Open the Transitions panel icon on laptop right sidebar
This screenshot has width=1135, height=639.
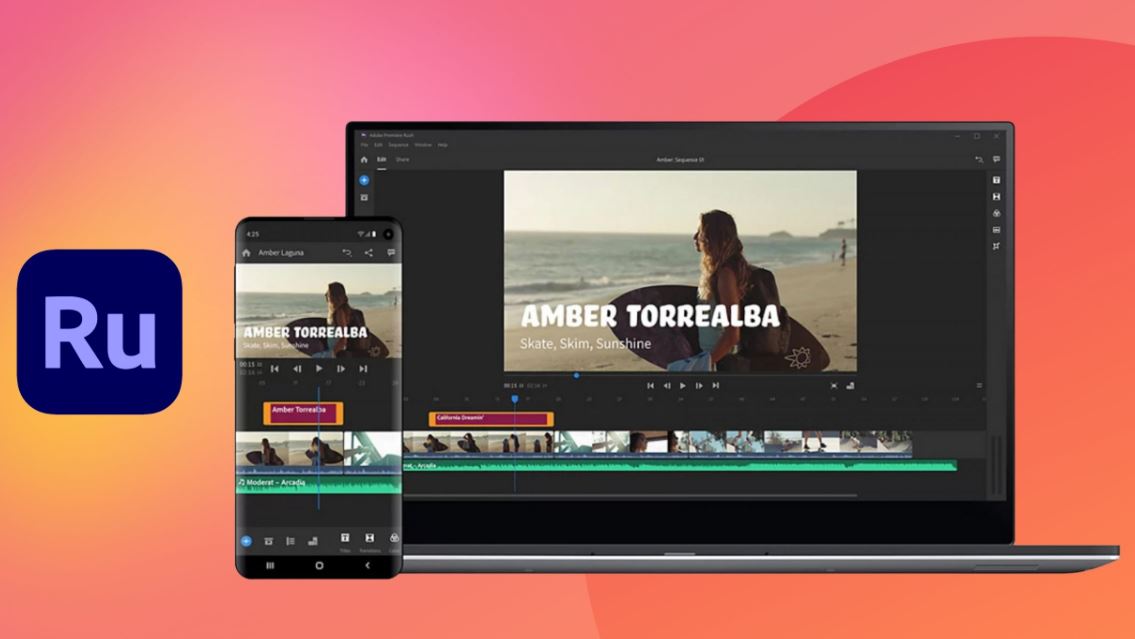pos(996,197)
